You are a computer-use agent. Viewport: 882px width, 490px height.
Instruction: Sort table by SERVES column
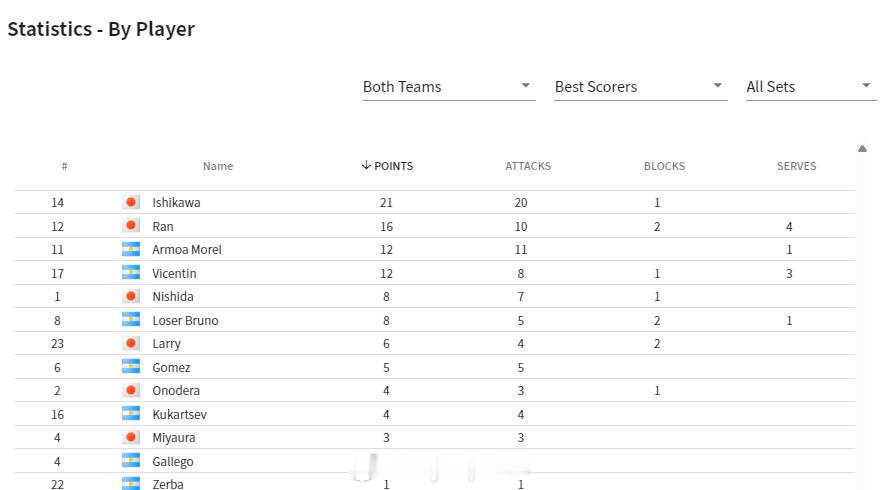796,166
